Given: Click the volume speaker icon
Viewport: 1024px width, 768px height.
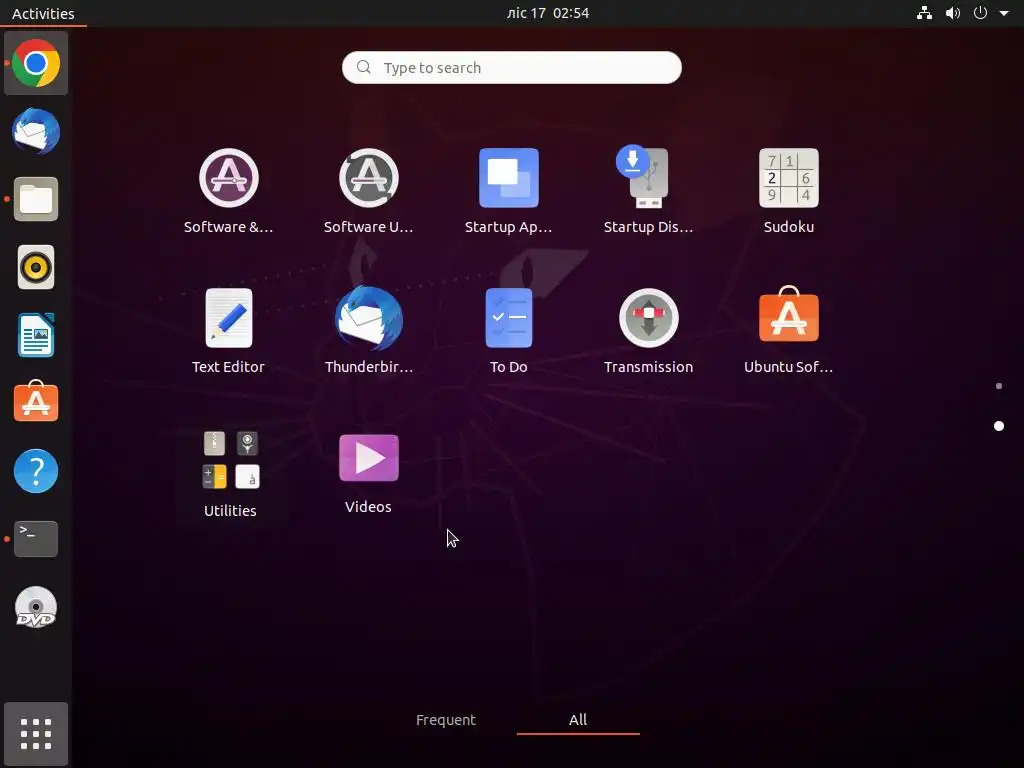Looking at the screenshot, I should [x=953, y=13].
